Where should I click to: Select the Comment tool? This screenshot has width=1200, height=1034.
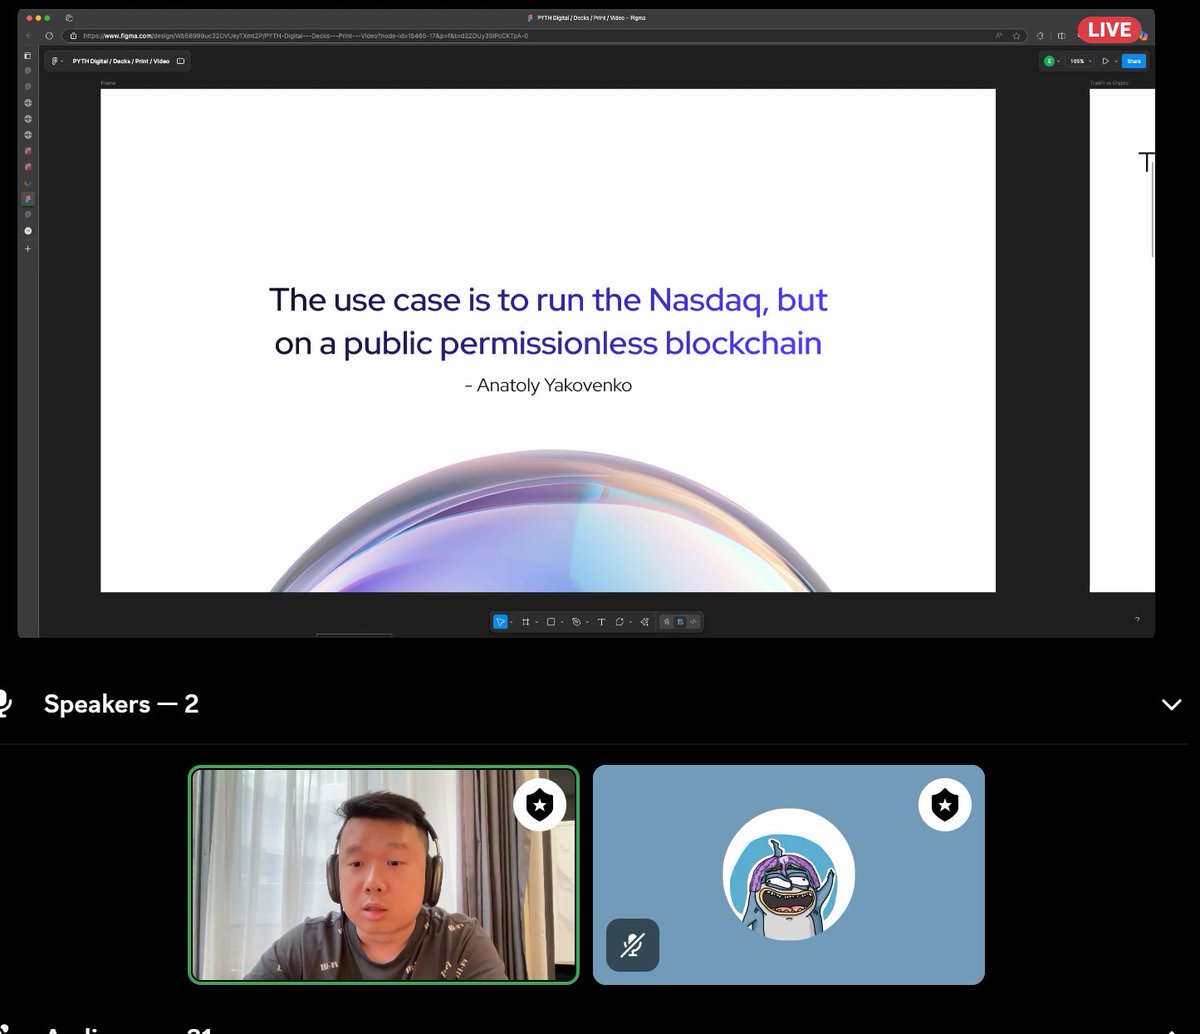coord(620,622)
